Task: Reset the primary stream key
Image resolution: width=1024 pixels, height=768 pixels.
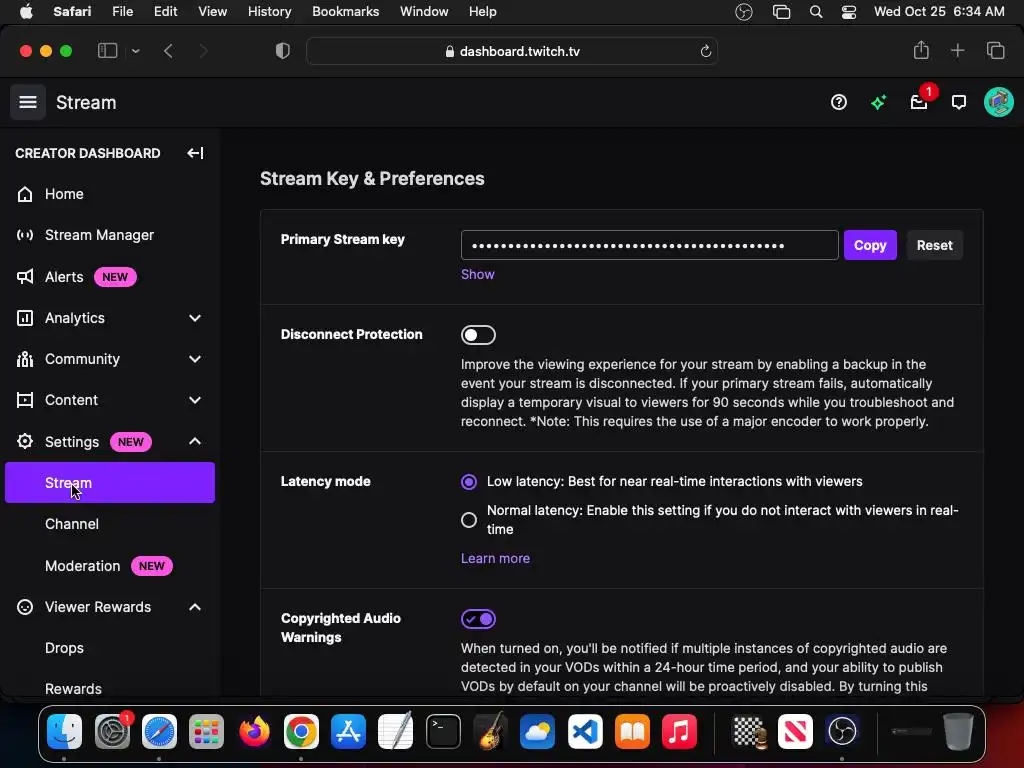Action: tap(934, 245)
